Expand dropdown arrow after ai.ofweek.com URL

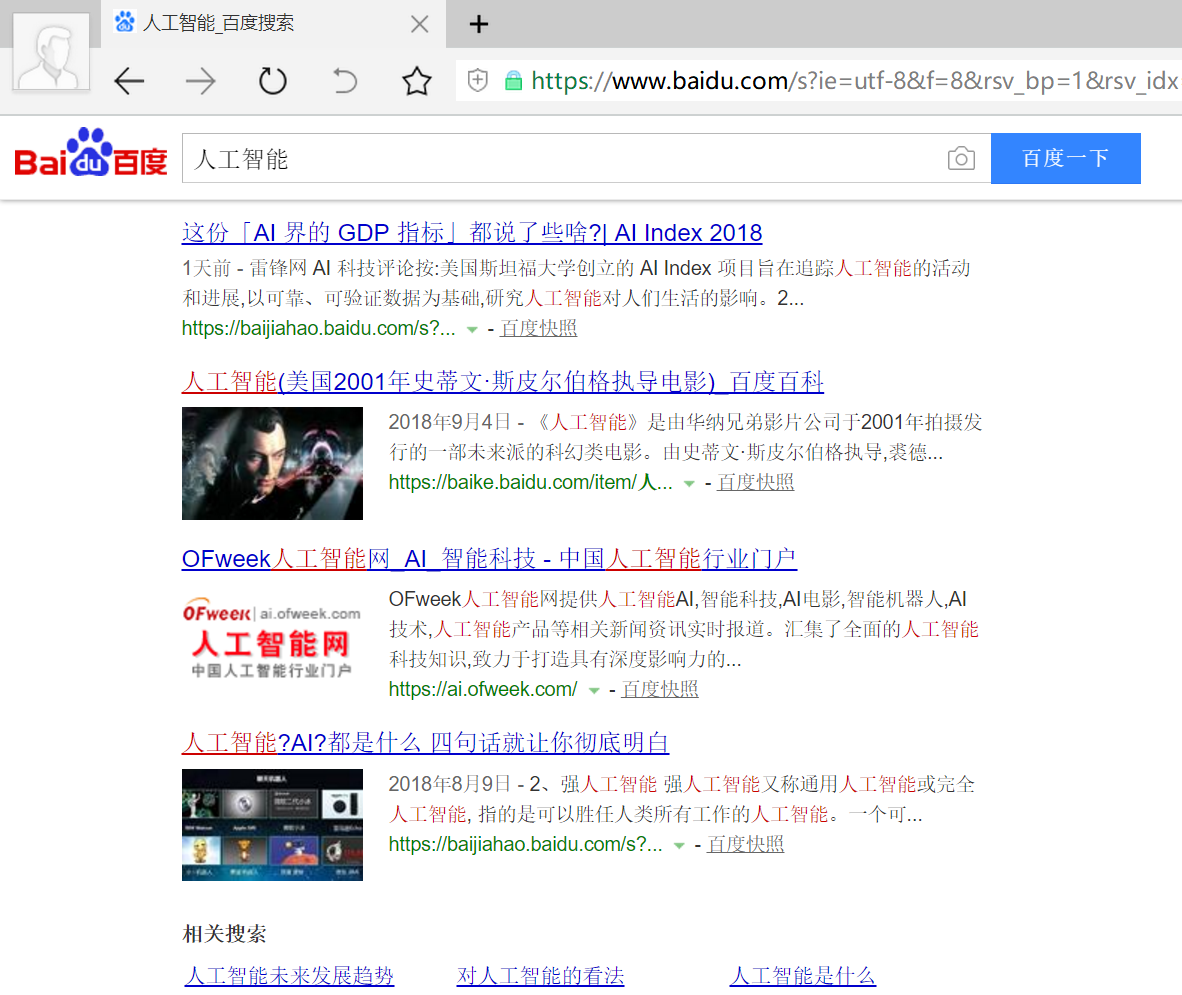pos(594,690)
